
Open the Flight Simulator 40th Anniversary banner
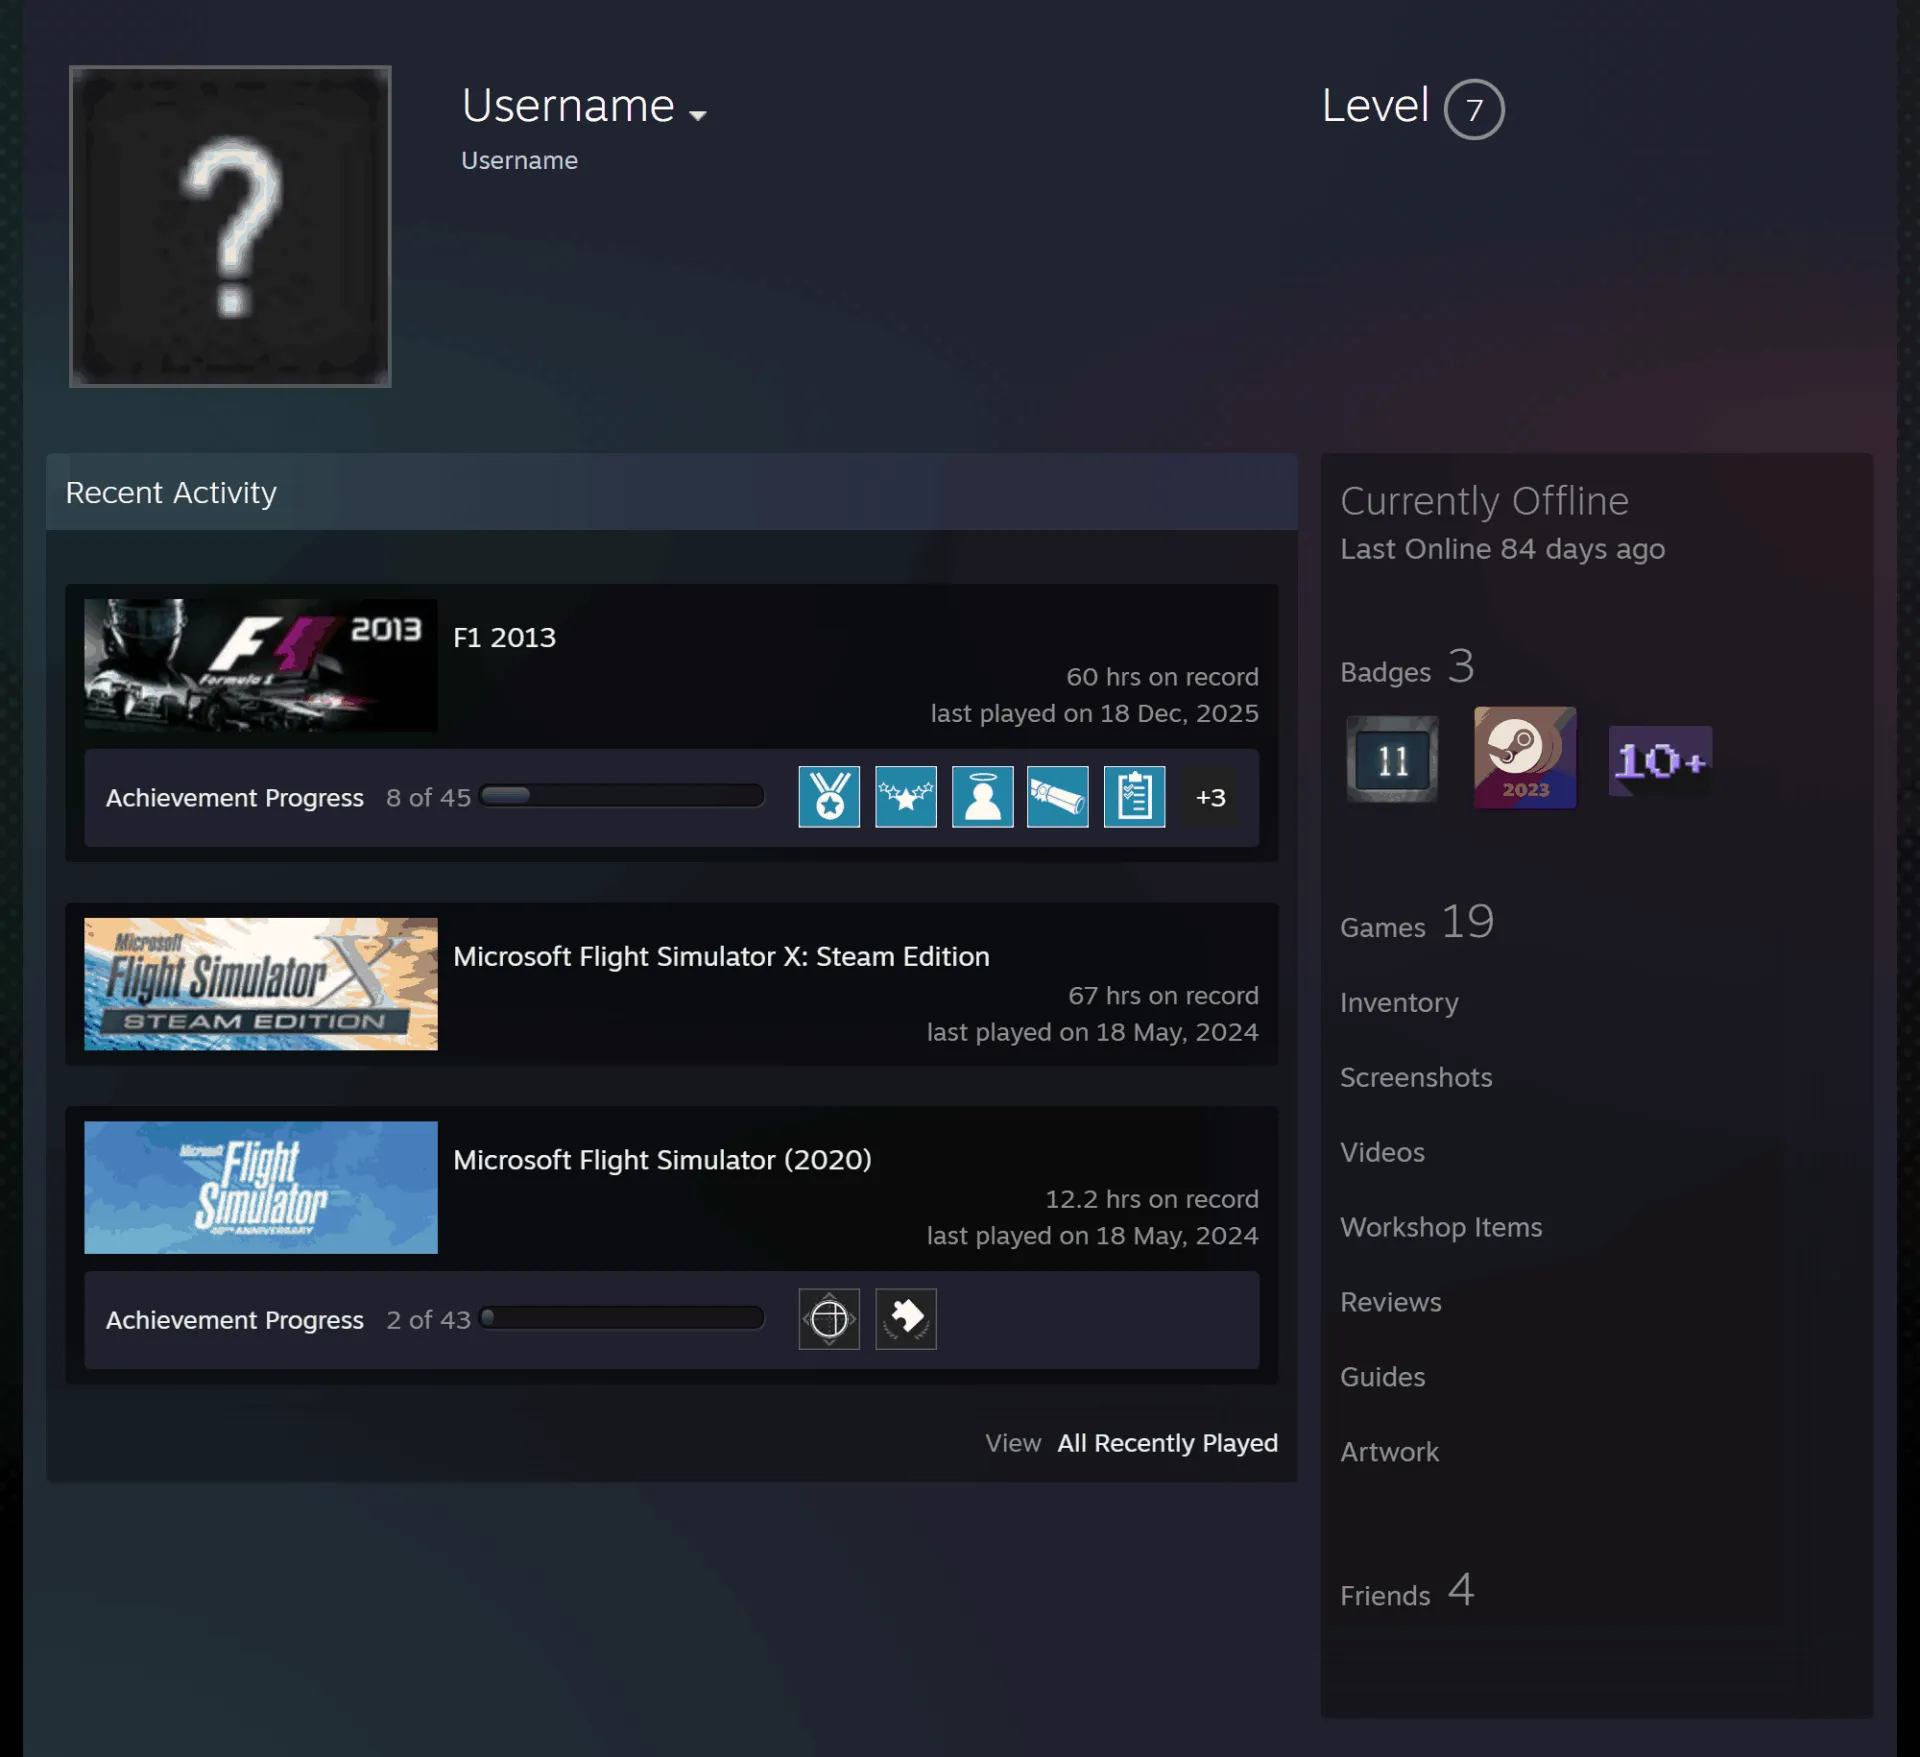pos(261,1187)
